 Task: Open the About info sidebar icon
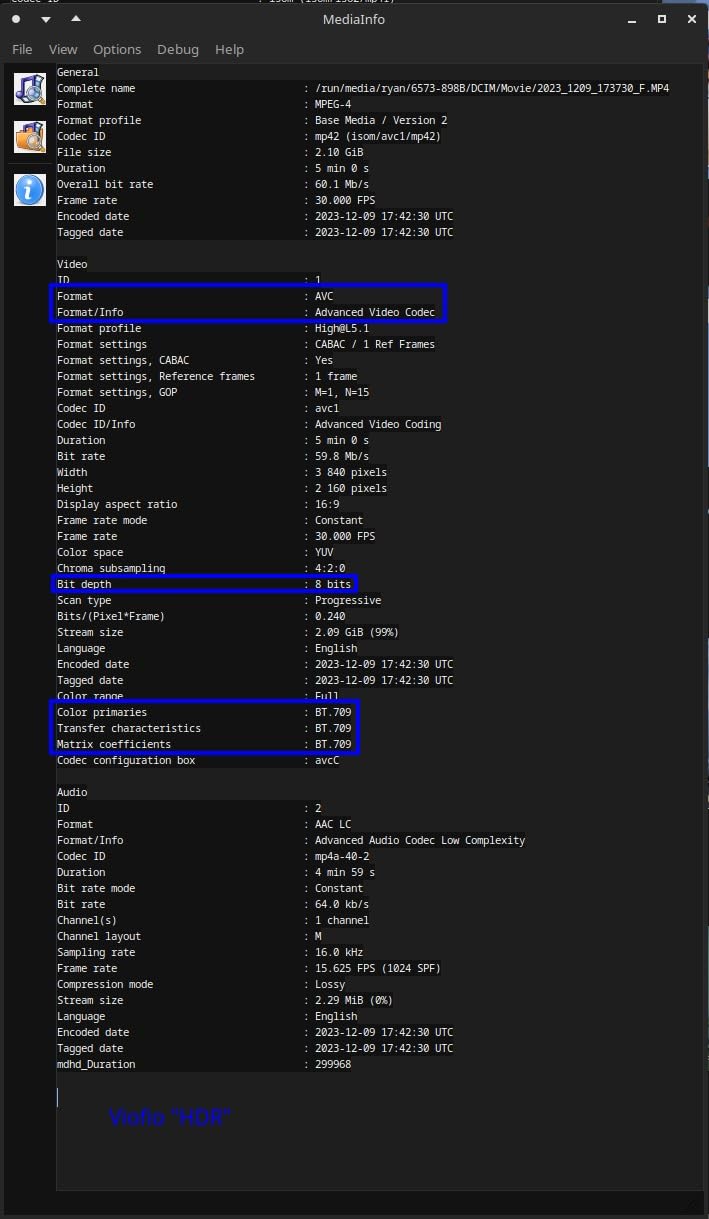(30, 189)
